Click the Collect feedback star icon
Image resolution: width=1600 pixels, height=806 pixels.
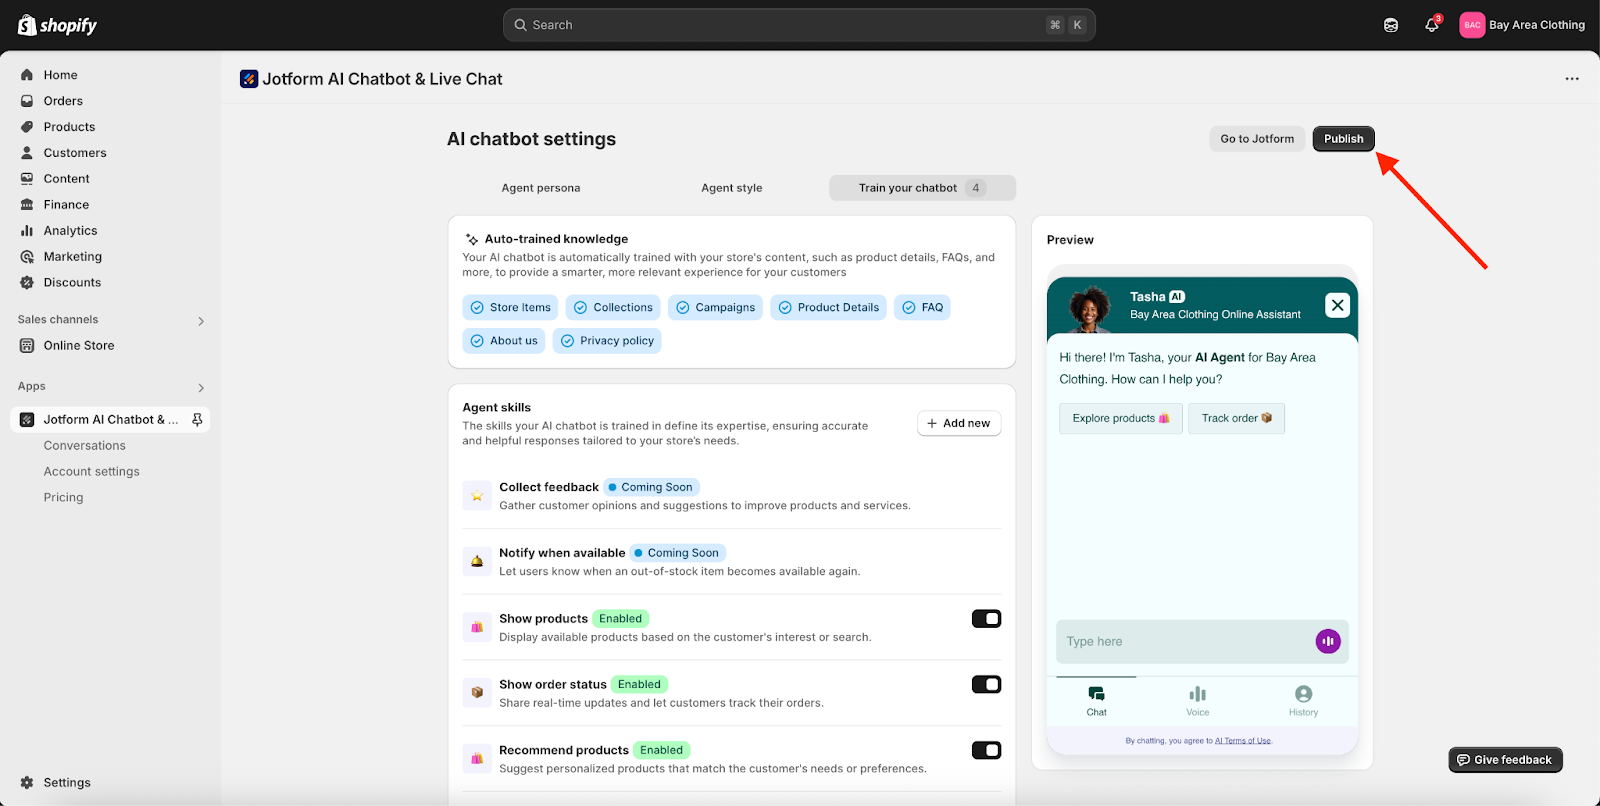click(x=477, y=496)
